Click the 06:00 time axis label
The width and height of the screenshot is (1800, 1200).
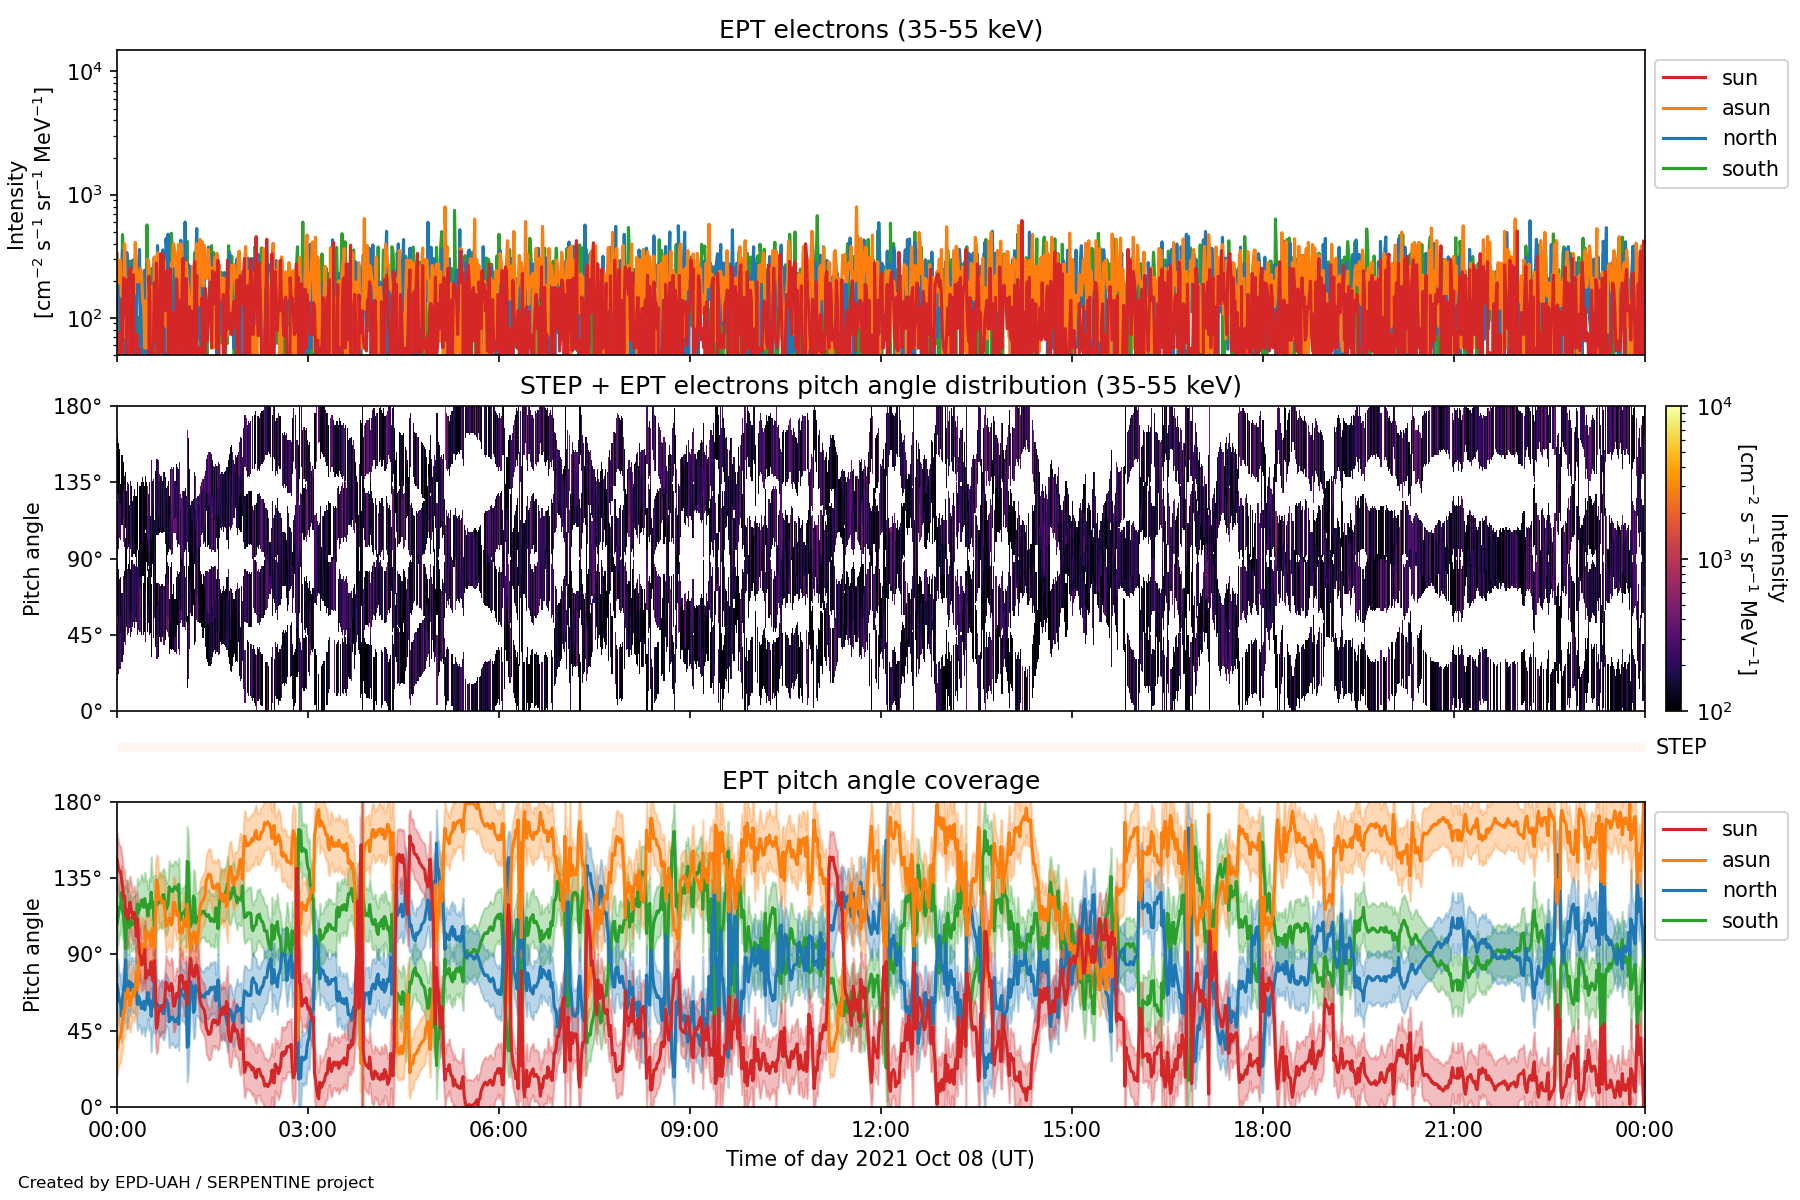point(499,1131)
